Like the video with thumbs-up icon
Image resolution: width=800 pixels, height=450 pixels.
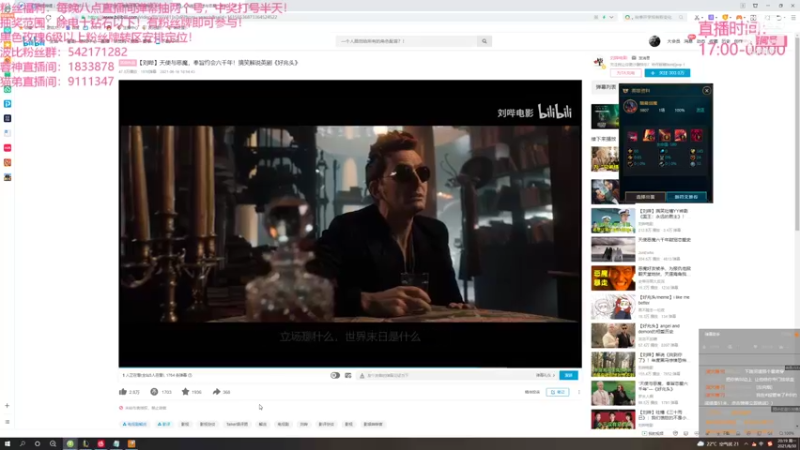(x=123, y=392)
